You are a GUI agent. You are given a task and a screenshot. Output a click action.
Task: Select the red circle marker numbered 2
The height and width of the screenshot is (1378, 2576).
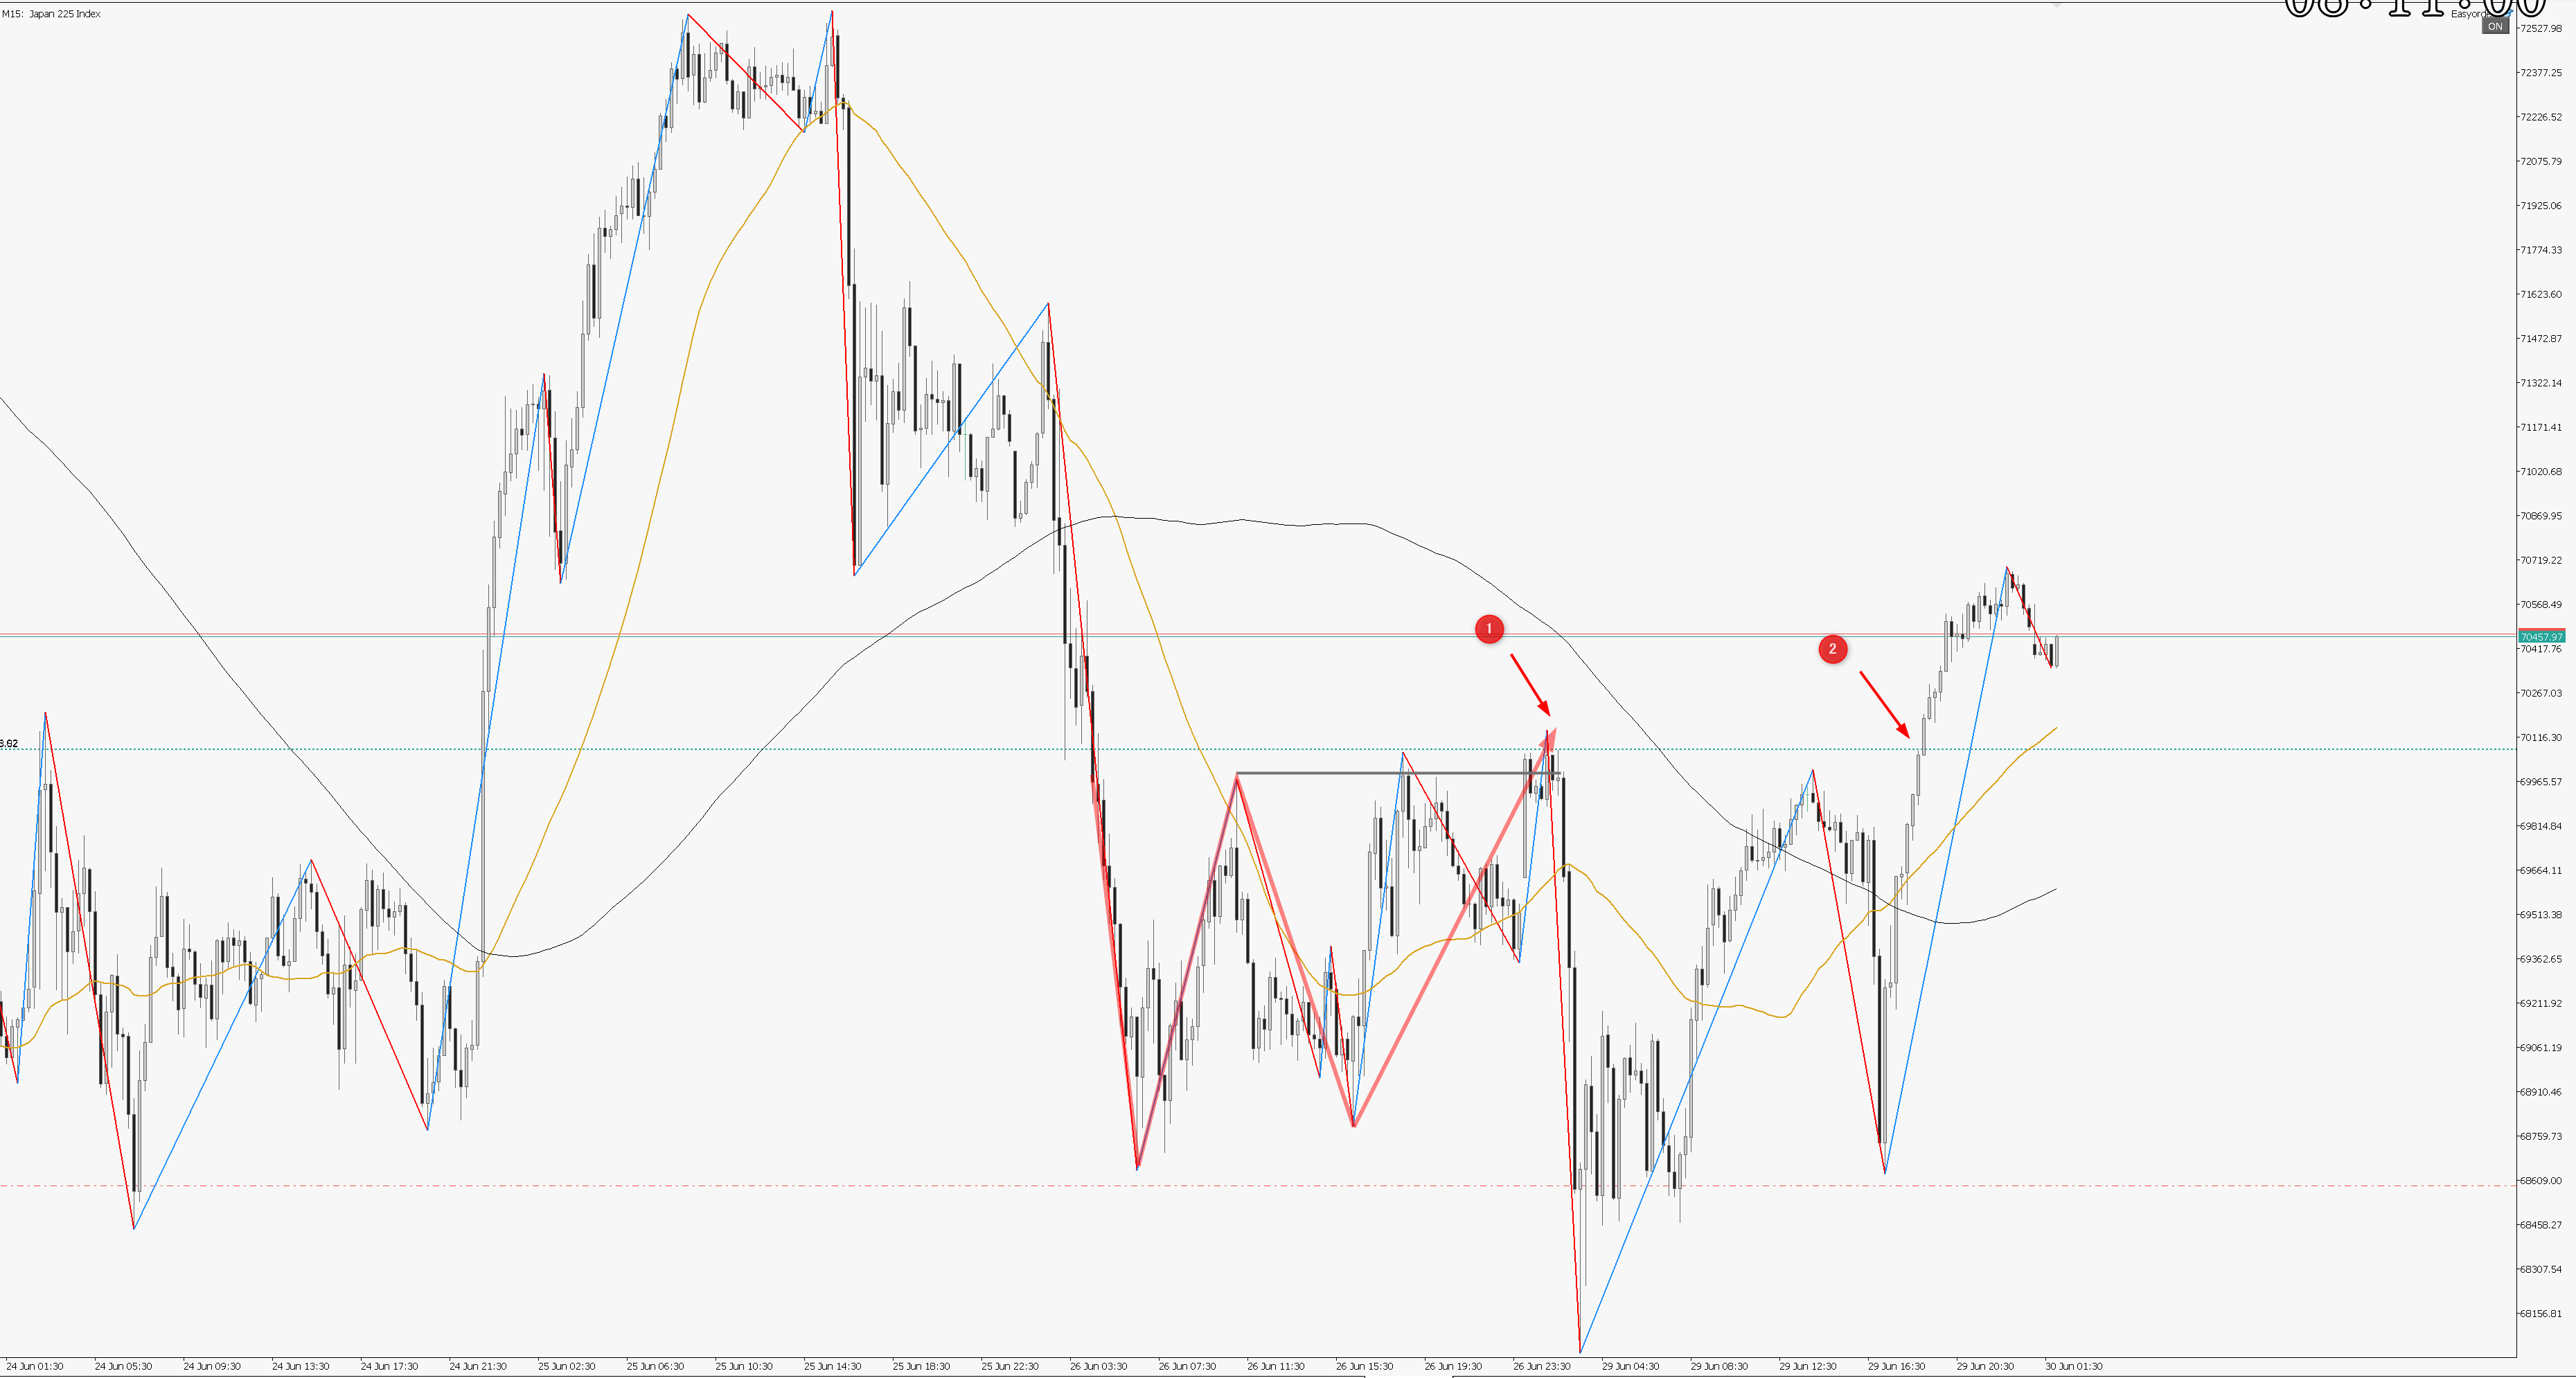1832,649
